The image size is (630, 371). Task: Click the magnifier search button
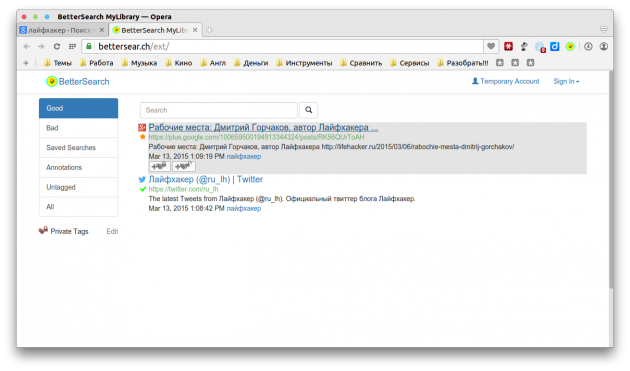tap(308, 110)
